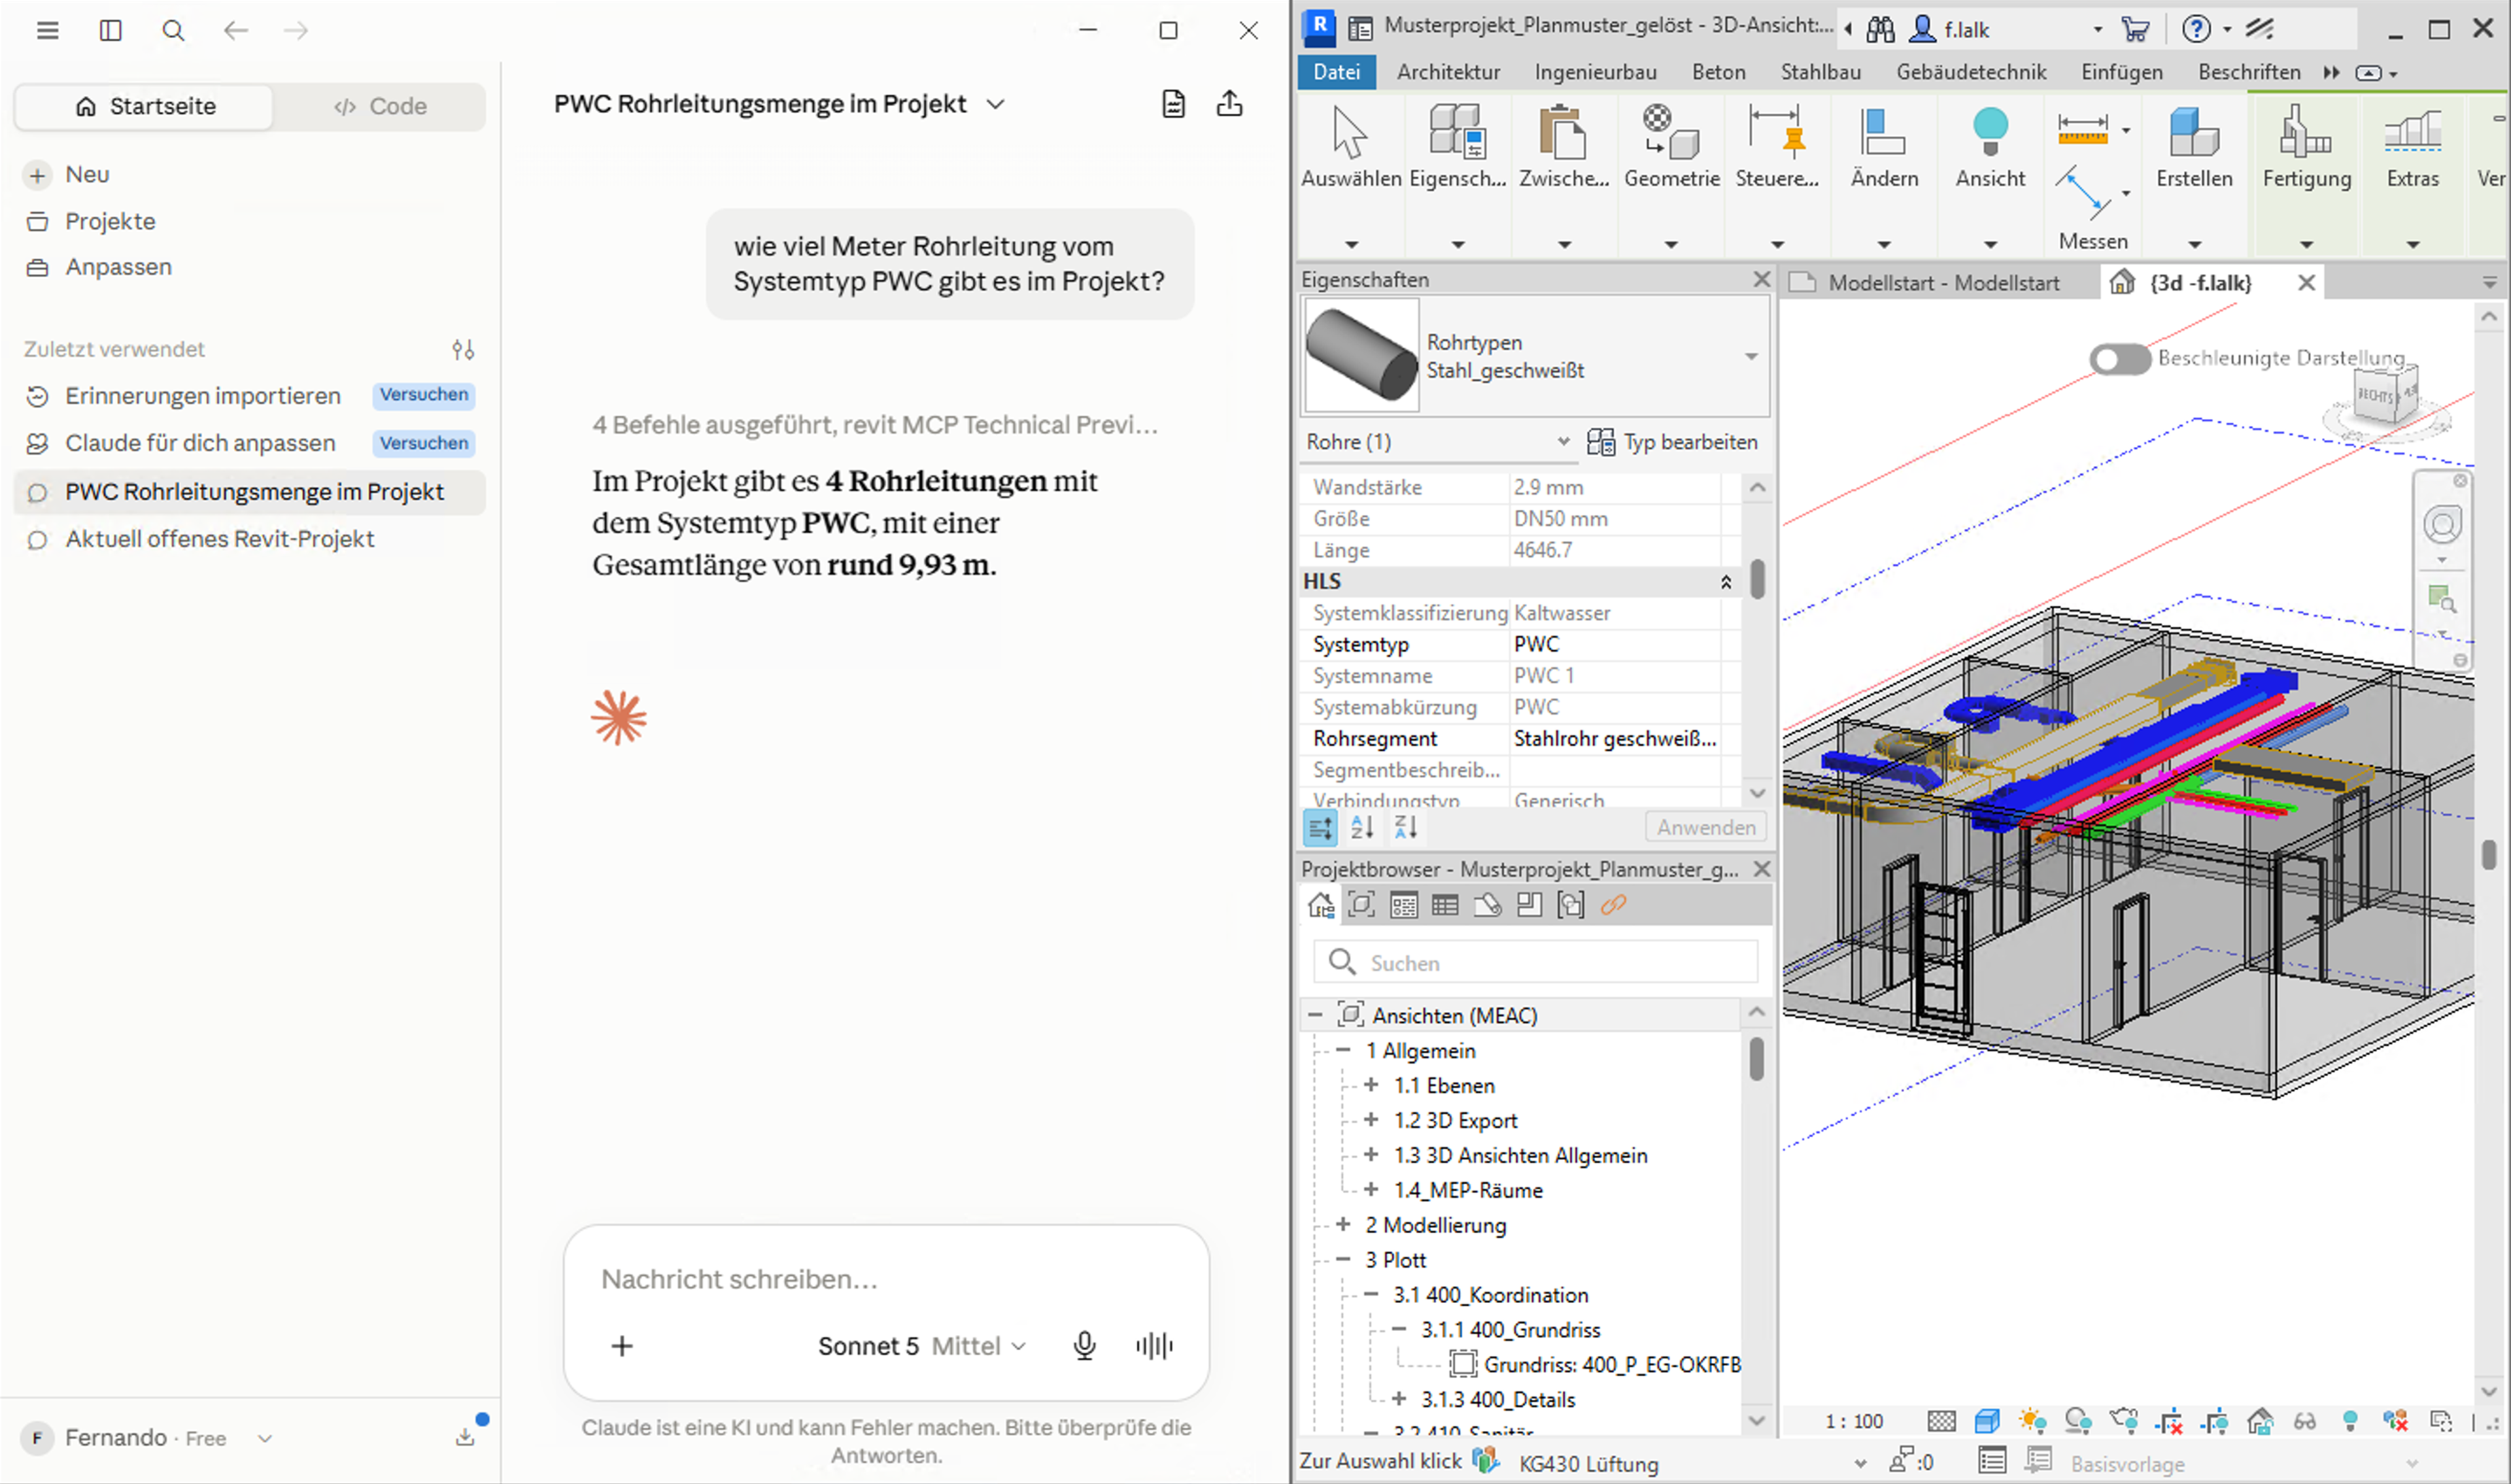Toggle shadows in view control bar
This screenshot has width=2511, height=1484.
click(2078, 1421)
